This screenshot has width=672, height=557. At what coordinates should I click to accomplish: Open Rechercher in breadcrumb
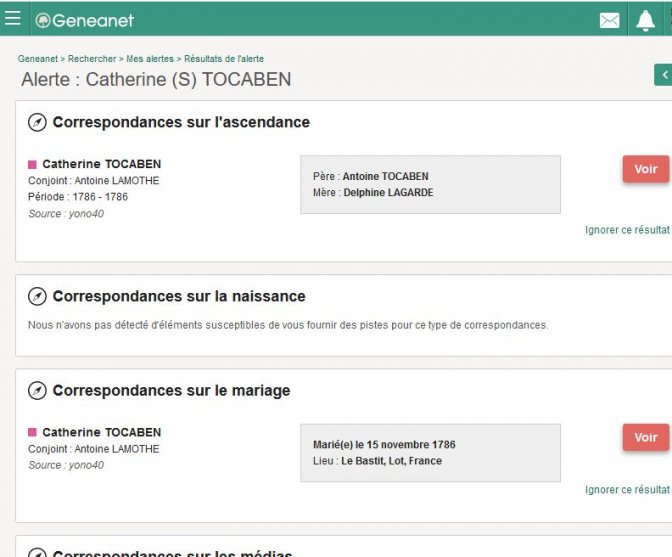click(x=92, y=59)
